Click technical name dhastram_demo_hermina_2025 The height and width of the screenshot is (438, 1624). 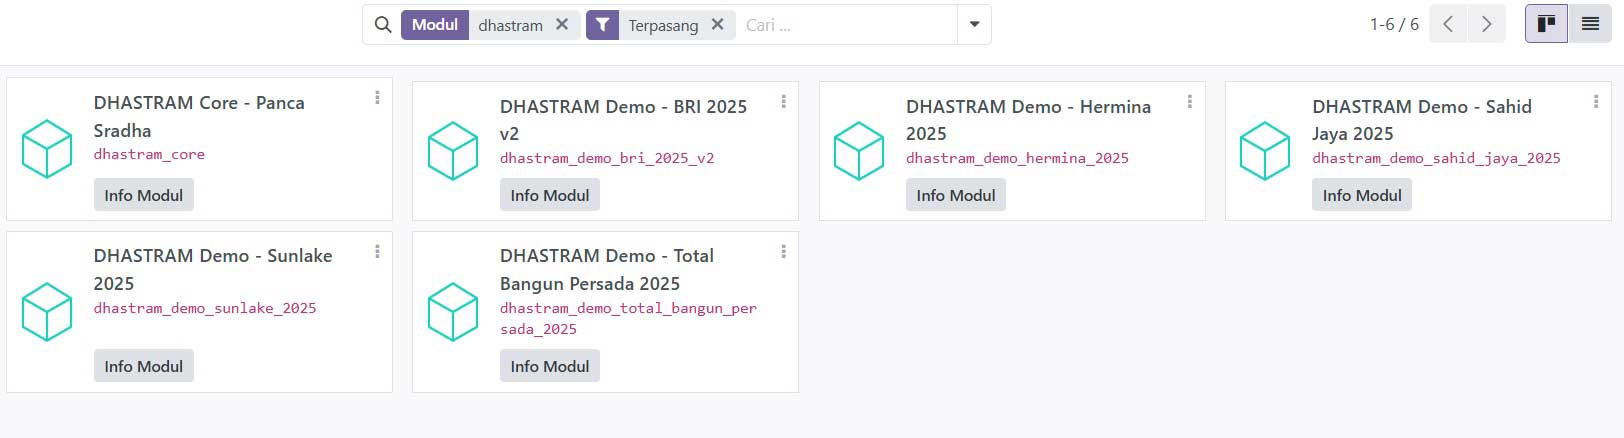[1017, 158]
